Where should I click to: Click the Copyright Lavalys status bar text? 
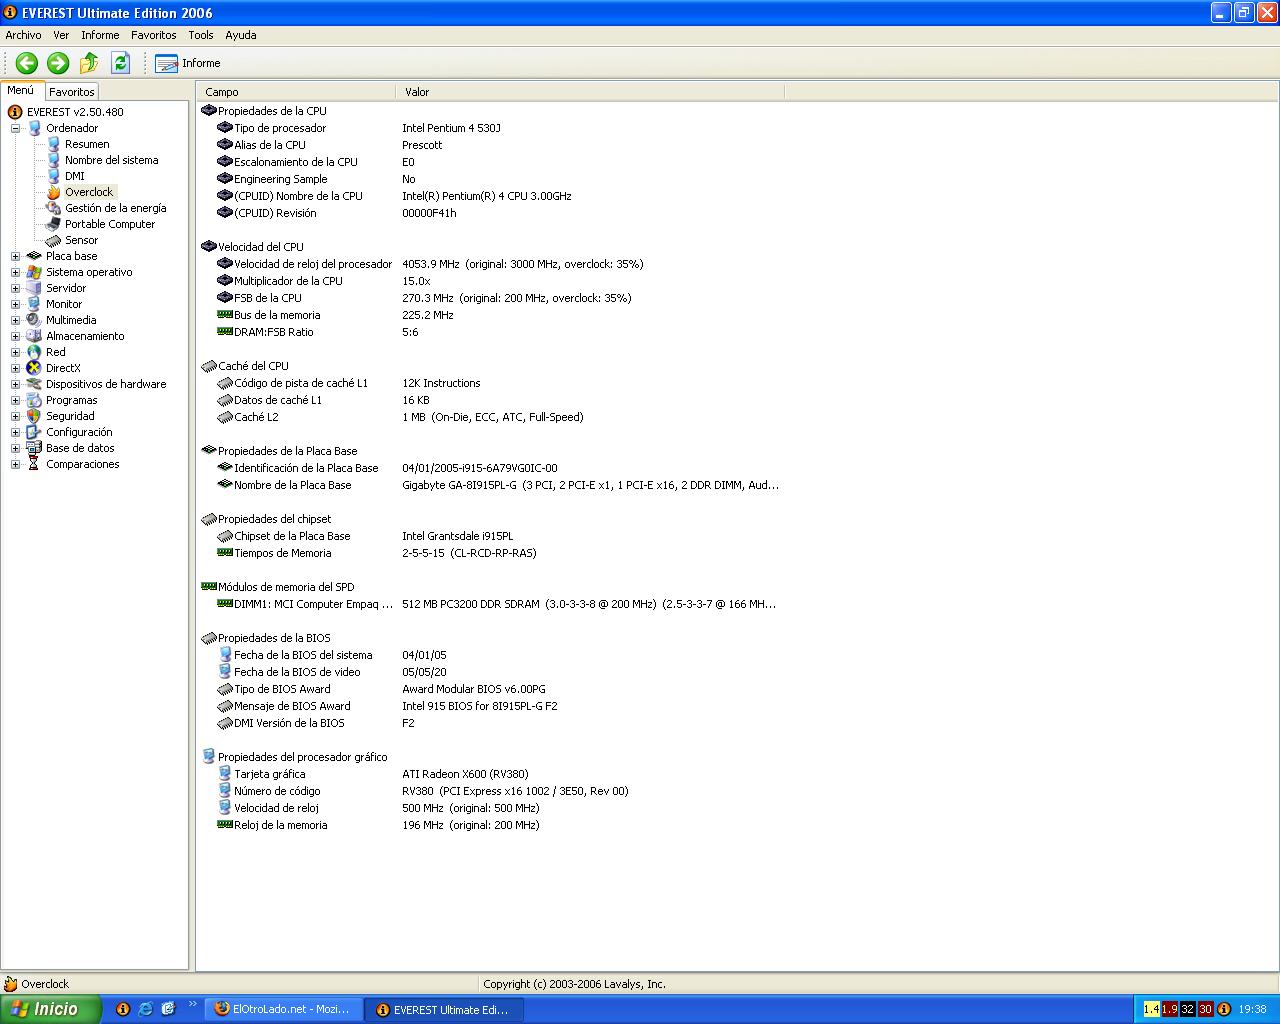tap(574, 984)
